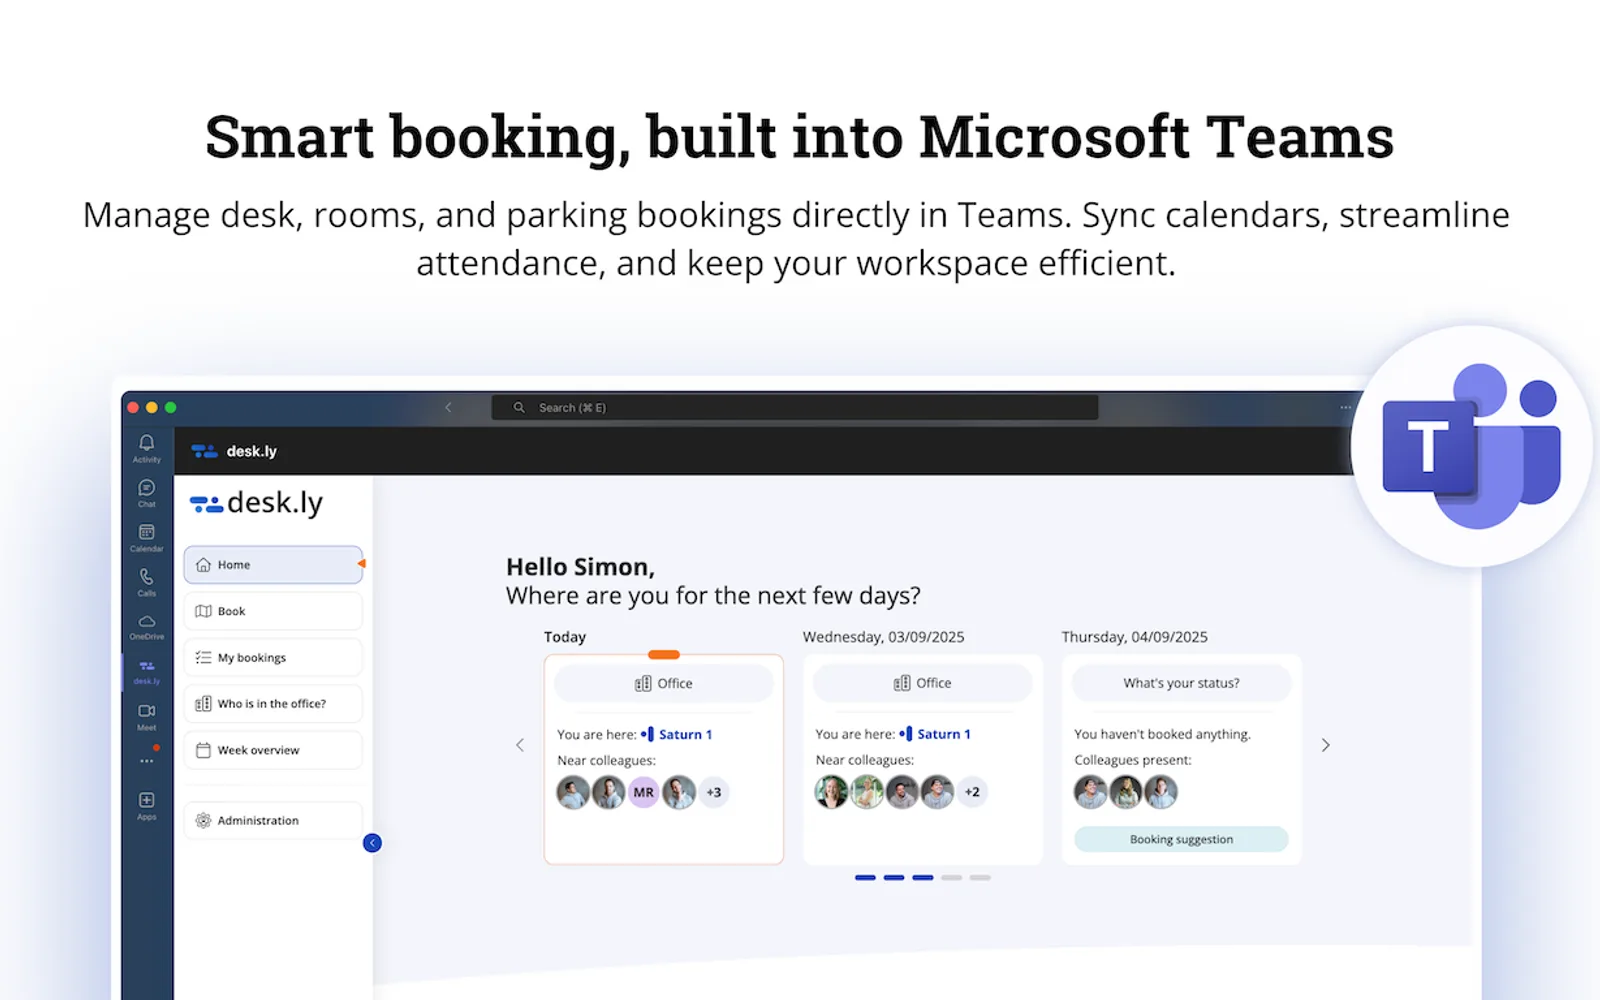This screenshot has width=1600, height=1000.
Task: Open Chat in Teams sidebar
Action: click(x=147, y=493)
